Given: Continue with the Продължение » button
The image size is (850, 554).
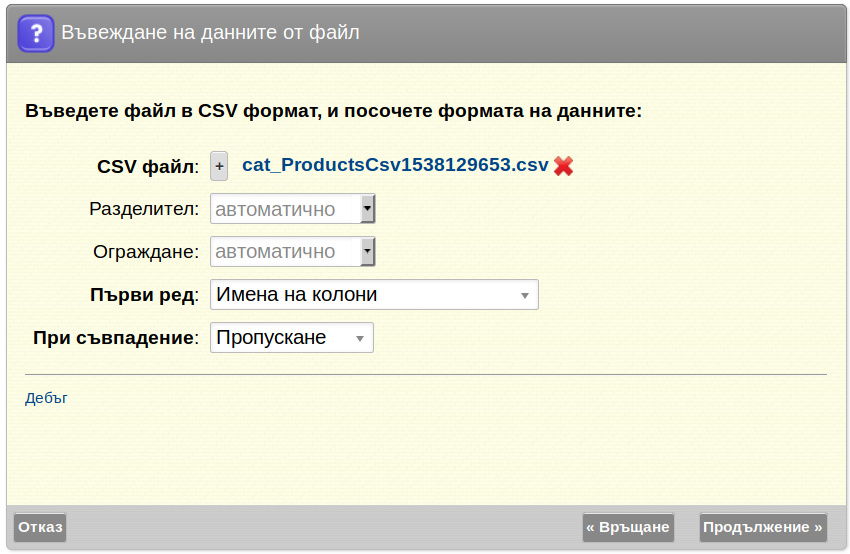Looking at the screenshot, I should click(763, 527).
